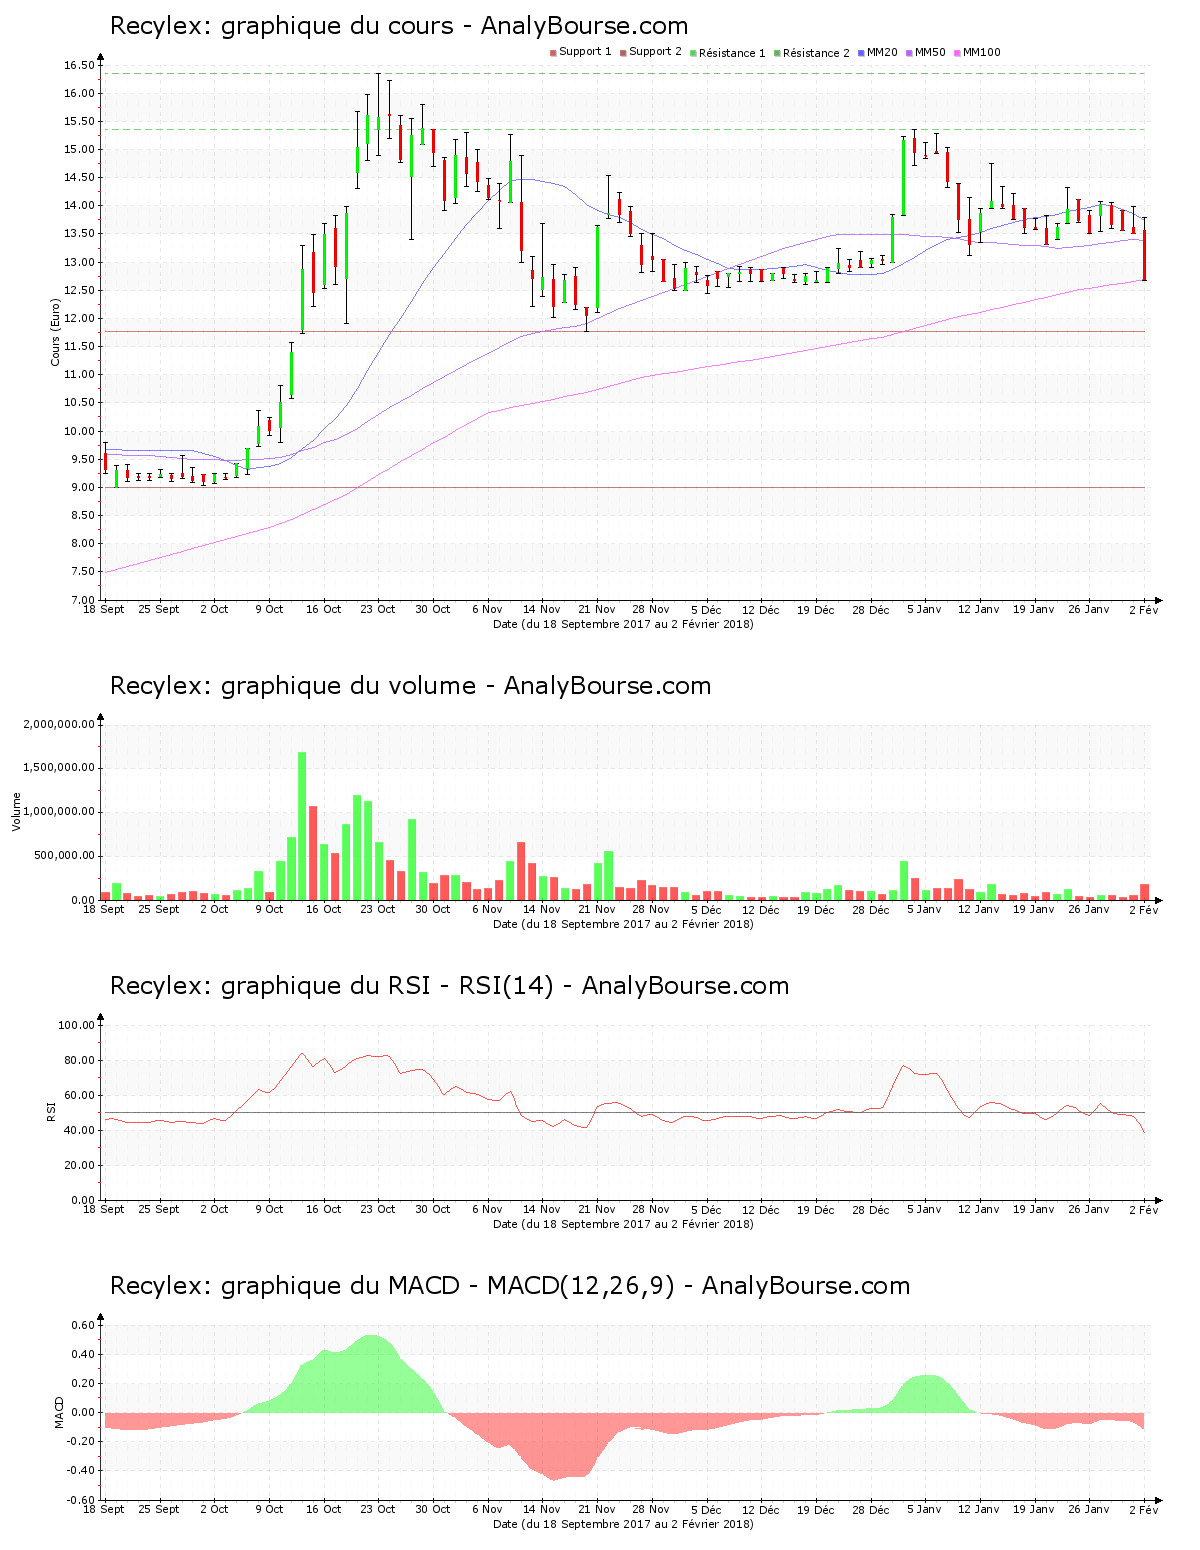1200x1550 pixels.
Task: Click the 7.00 price axis value
Action: 82,600
